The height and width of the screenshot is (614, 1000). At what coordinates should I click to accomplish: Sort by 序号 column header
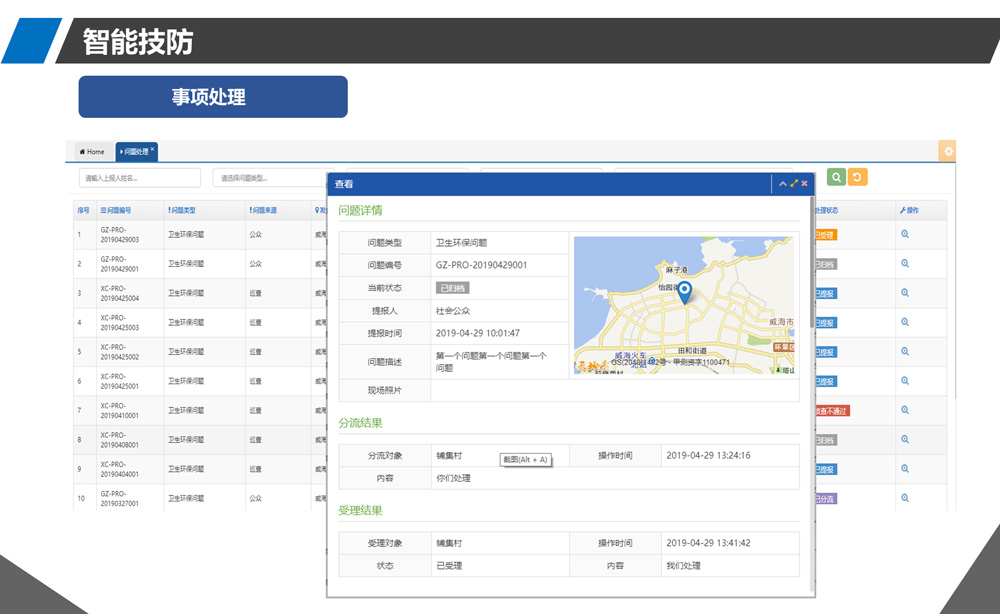[83, 210]
